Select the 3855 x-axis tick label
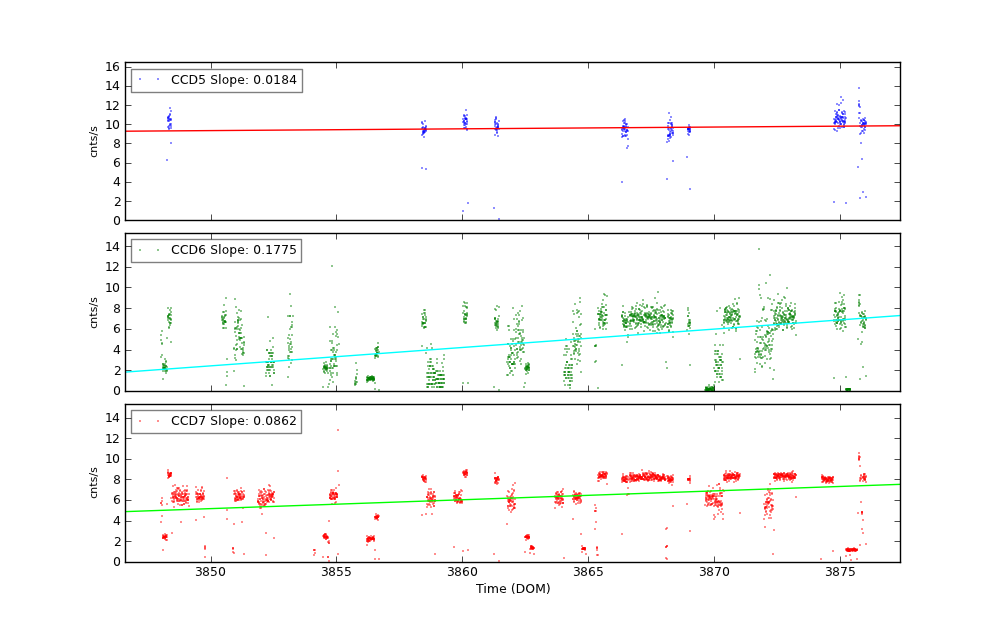Viewport: 1000px width, 624px height. pyautogui.click(x=336, y=572)
